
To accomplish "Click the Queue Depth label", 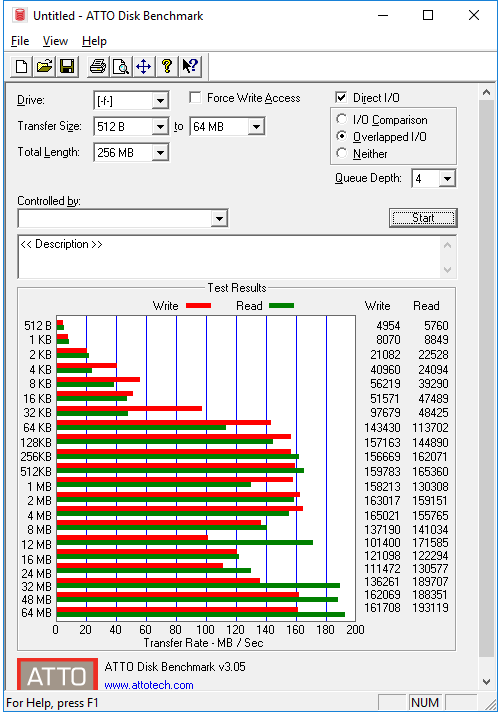I will pos(368,178).
